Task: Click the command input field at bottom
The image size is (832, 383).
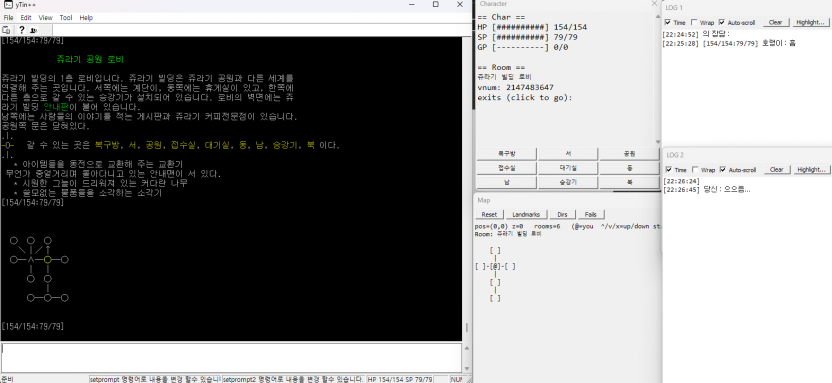Action: (231, 358)
